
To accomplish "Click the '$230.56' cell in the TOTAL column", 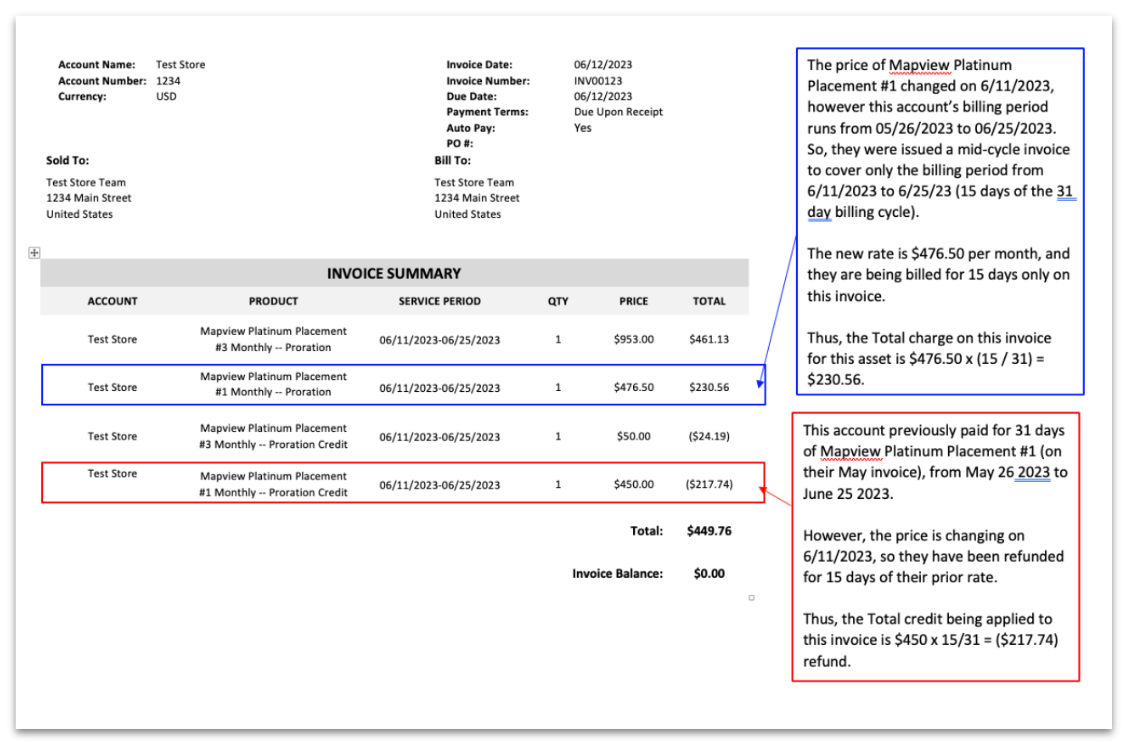I will coord(709,388).
